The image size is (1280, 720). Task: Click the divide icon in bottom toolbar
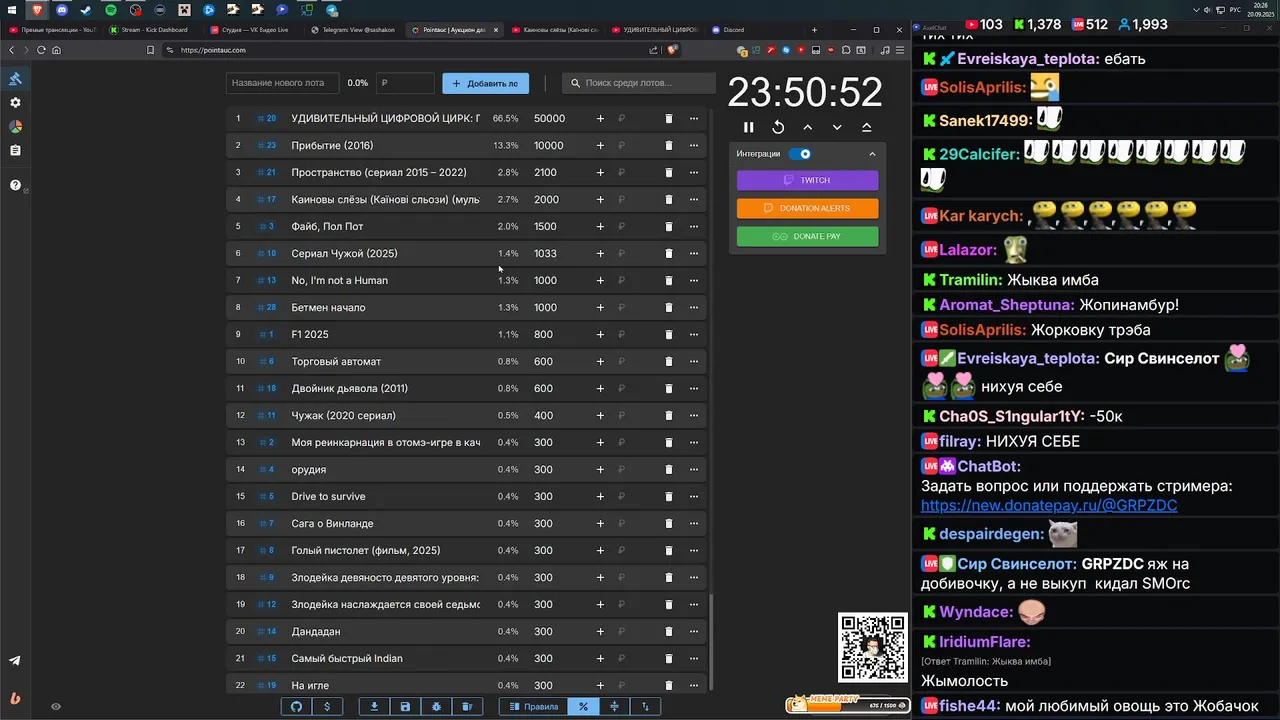(614, 706)
